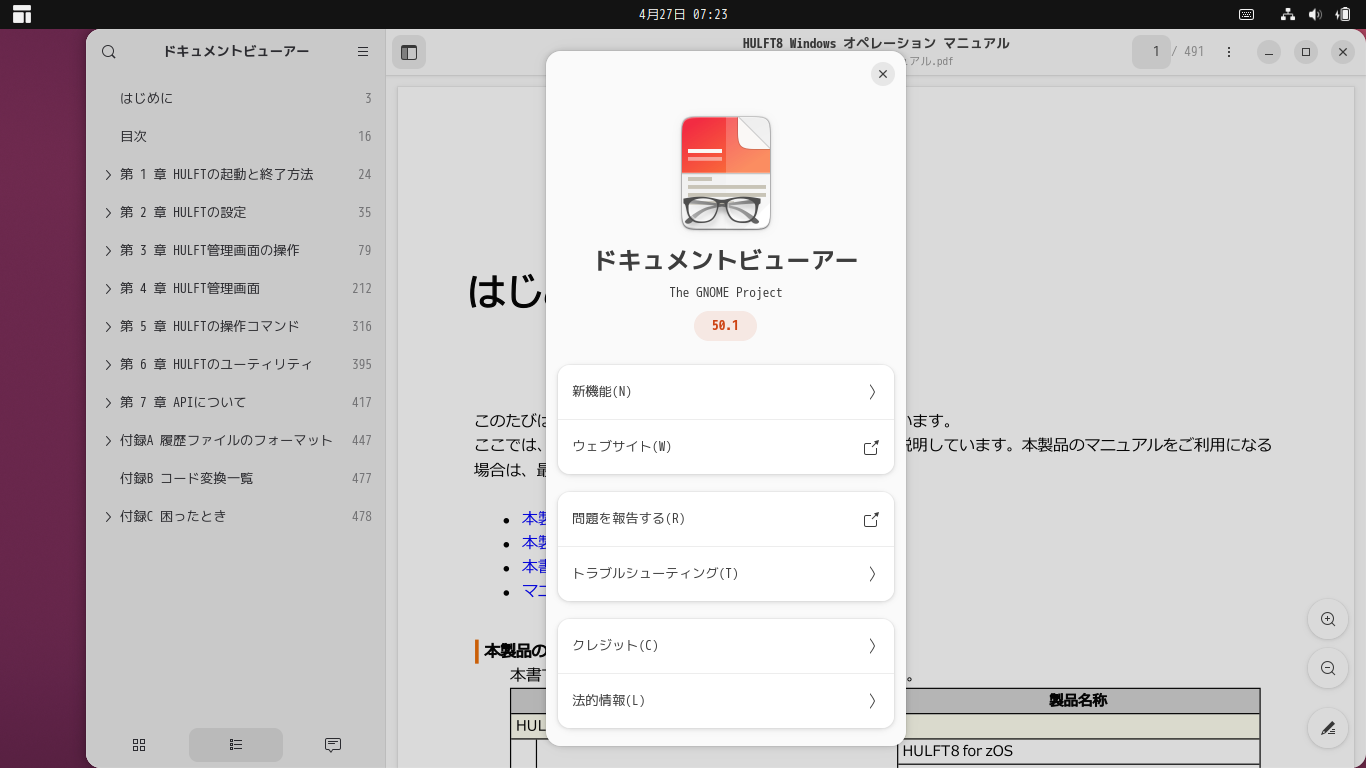Open the ウェブサイト link in the dialog

[x=725, y=447]
